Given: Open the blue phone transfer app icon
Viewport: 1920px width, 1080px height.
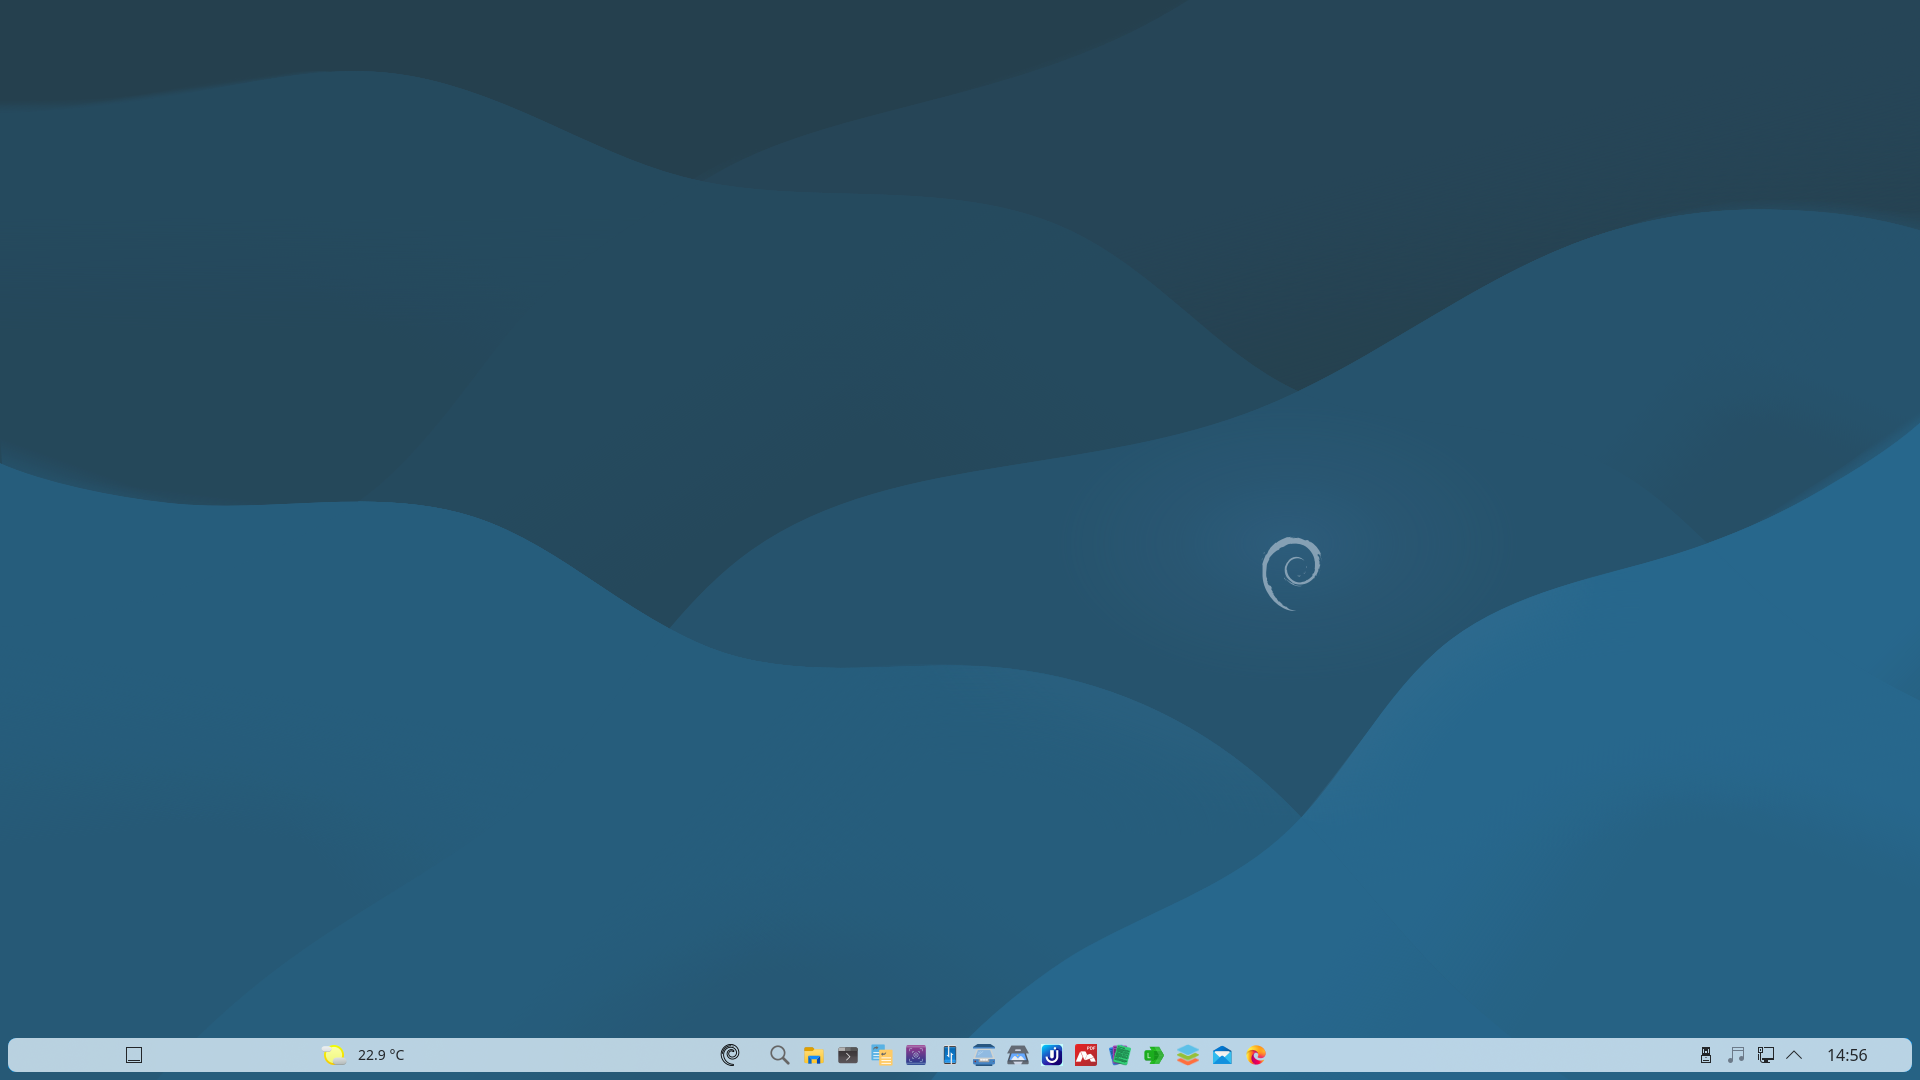Looking at the screenshot, I should (x=950, y=1055).
